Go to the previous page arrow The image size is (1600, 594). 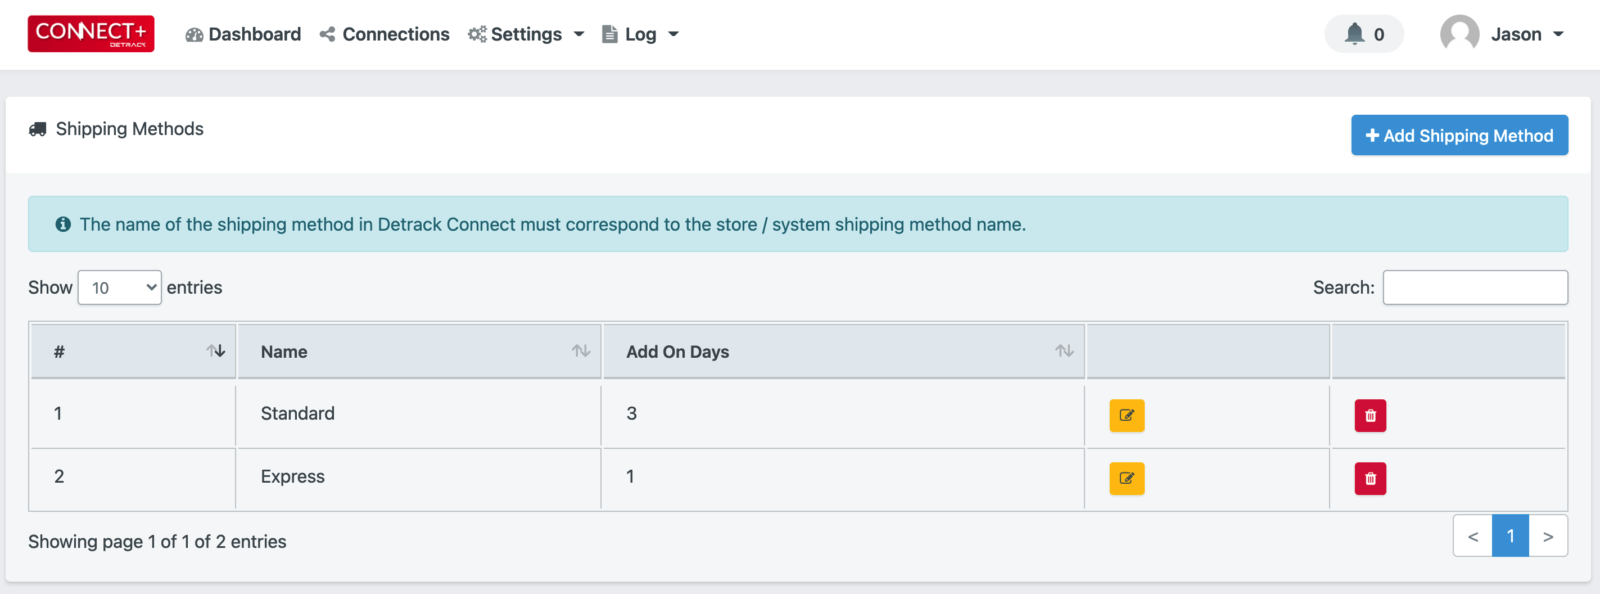click(1473, 536)
